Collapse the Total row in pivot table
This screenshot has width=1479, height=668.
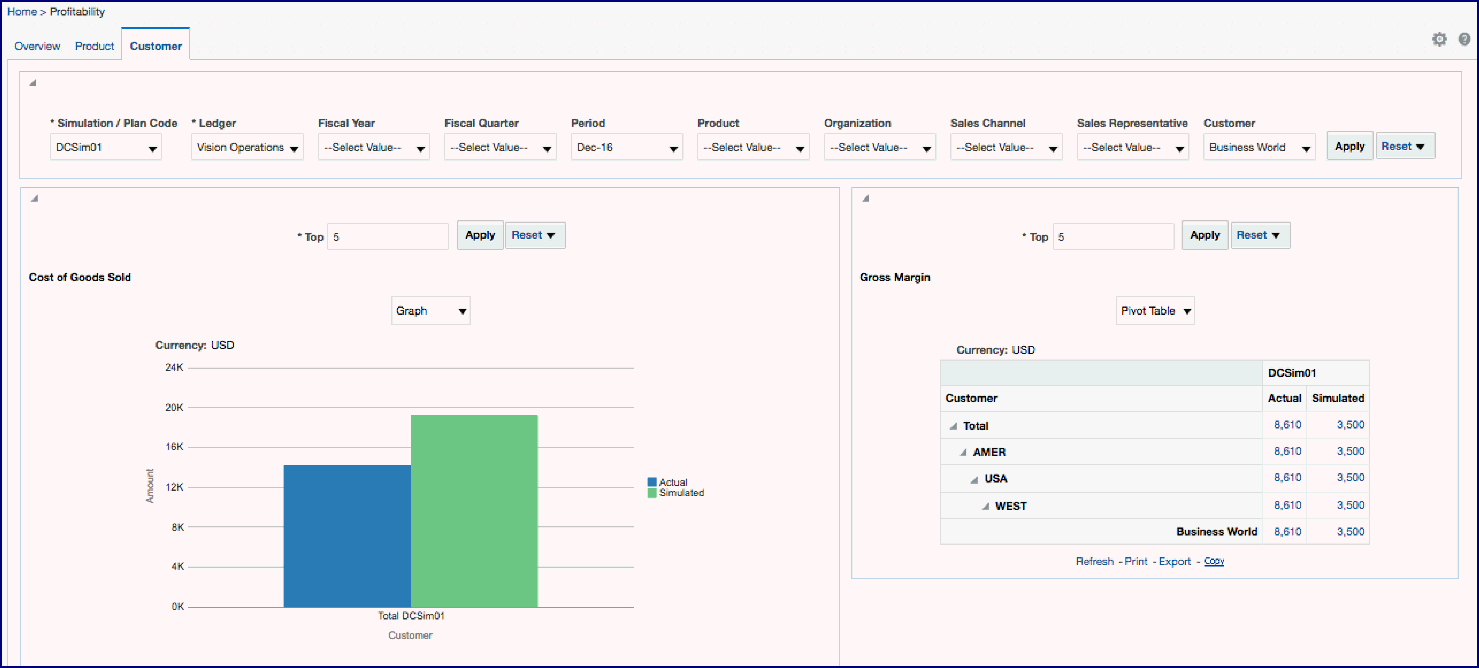pos(953,426)
